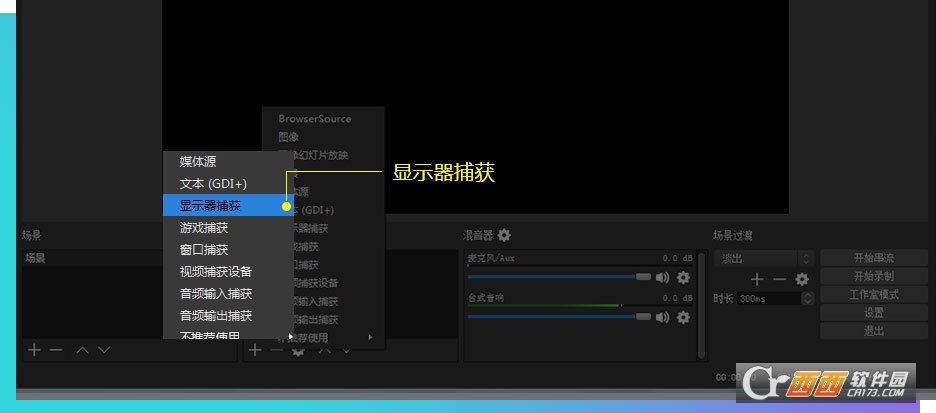The width and height of the screenshot is (936, 413).
Task: Remove selected scene with minus icon
Action: pos(56,350)
